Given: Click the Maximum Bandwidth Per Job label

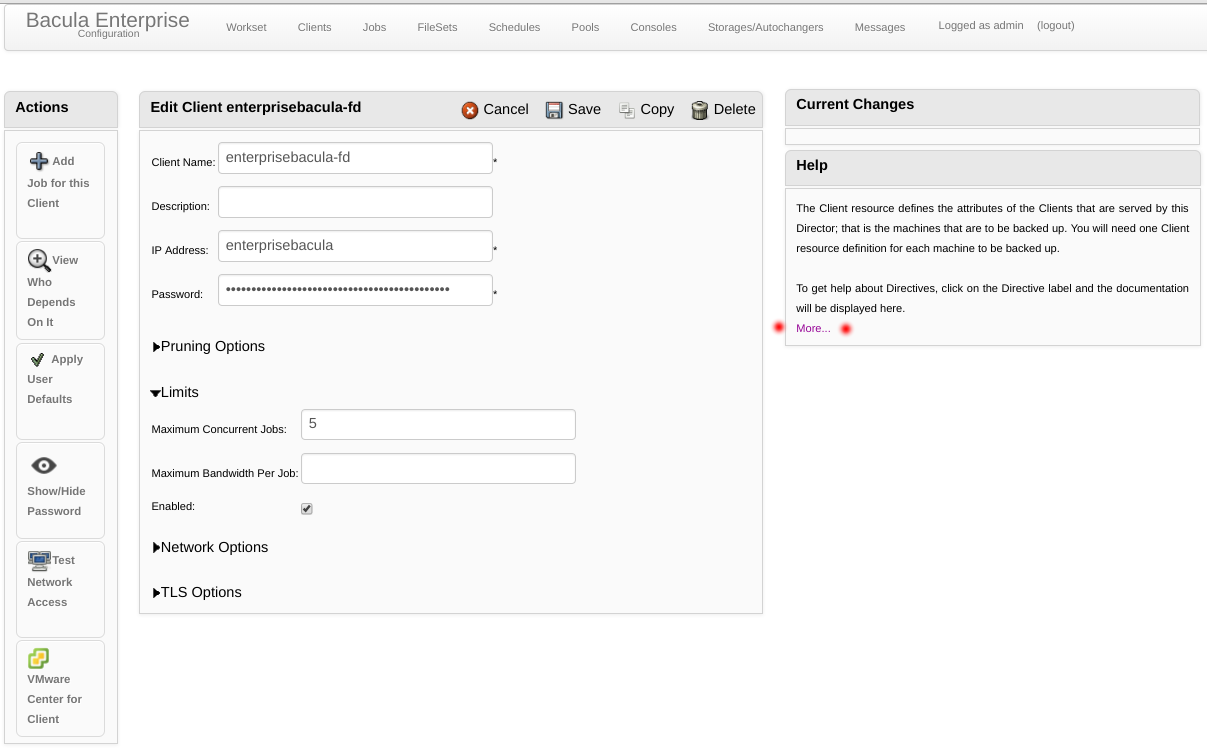Looking at the screenshot, I should [x=225, y=473].
